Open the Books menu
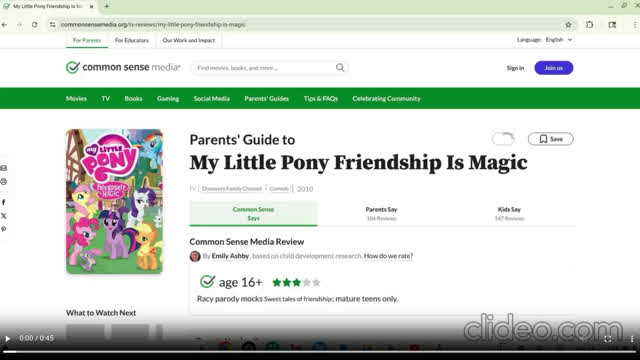Image resolution: width=640 pixels, height=360 pixels. click(x=133, y=99)
